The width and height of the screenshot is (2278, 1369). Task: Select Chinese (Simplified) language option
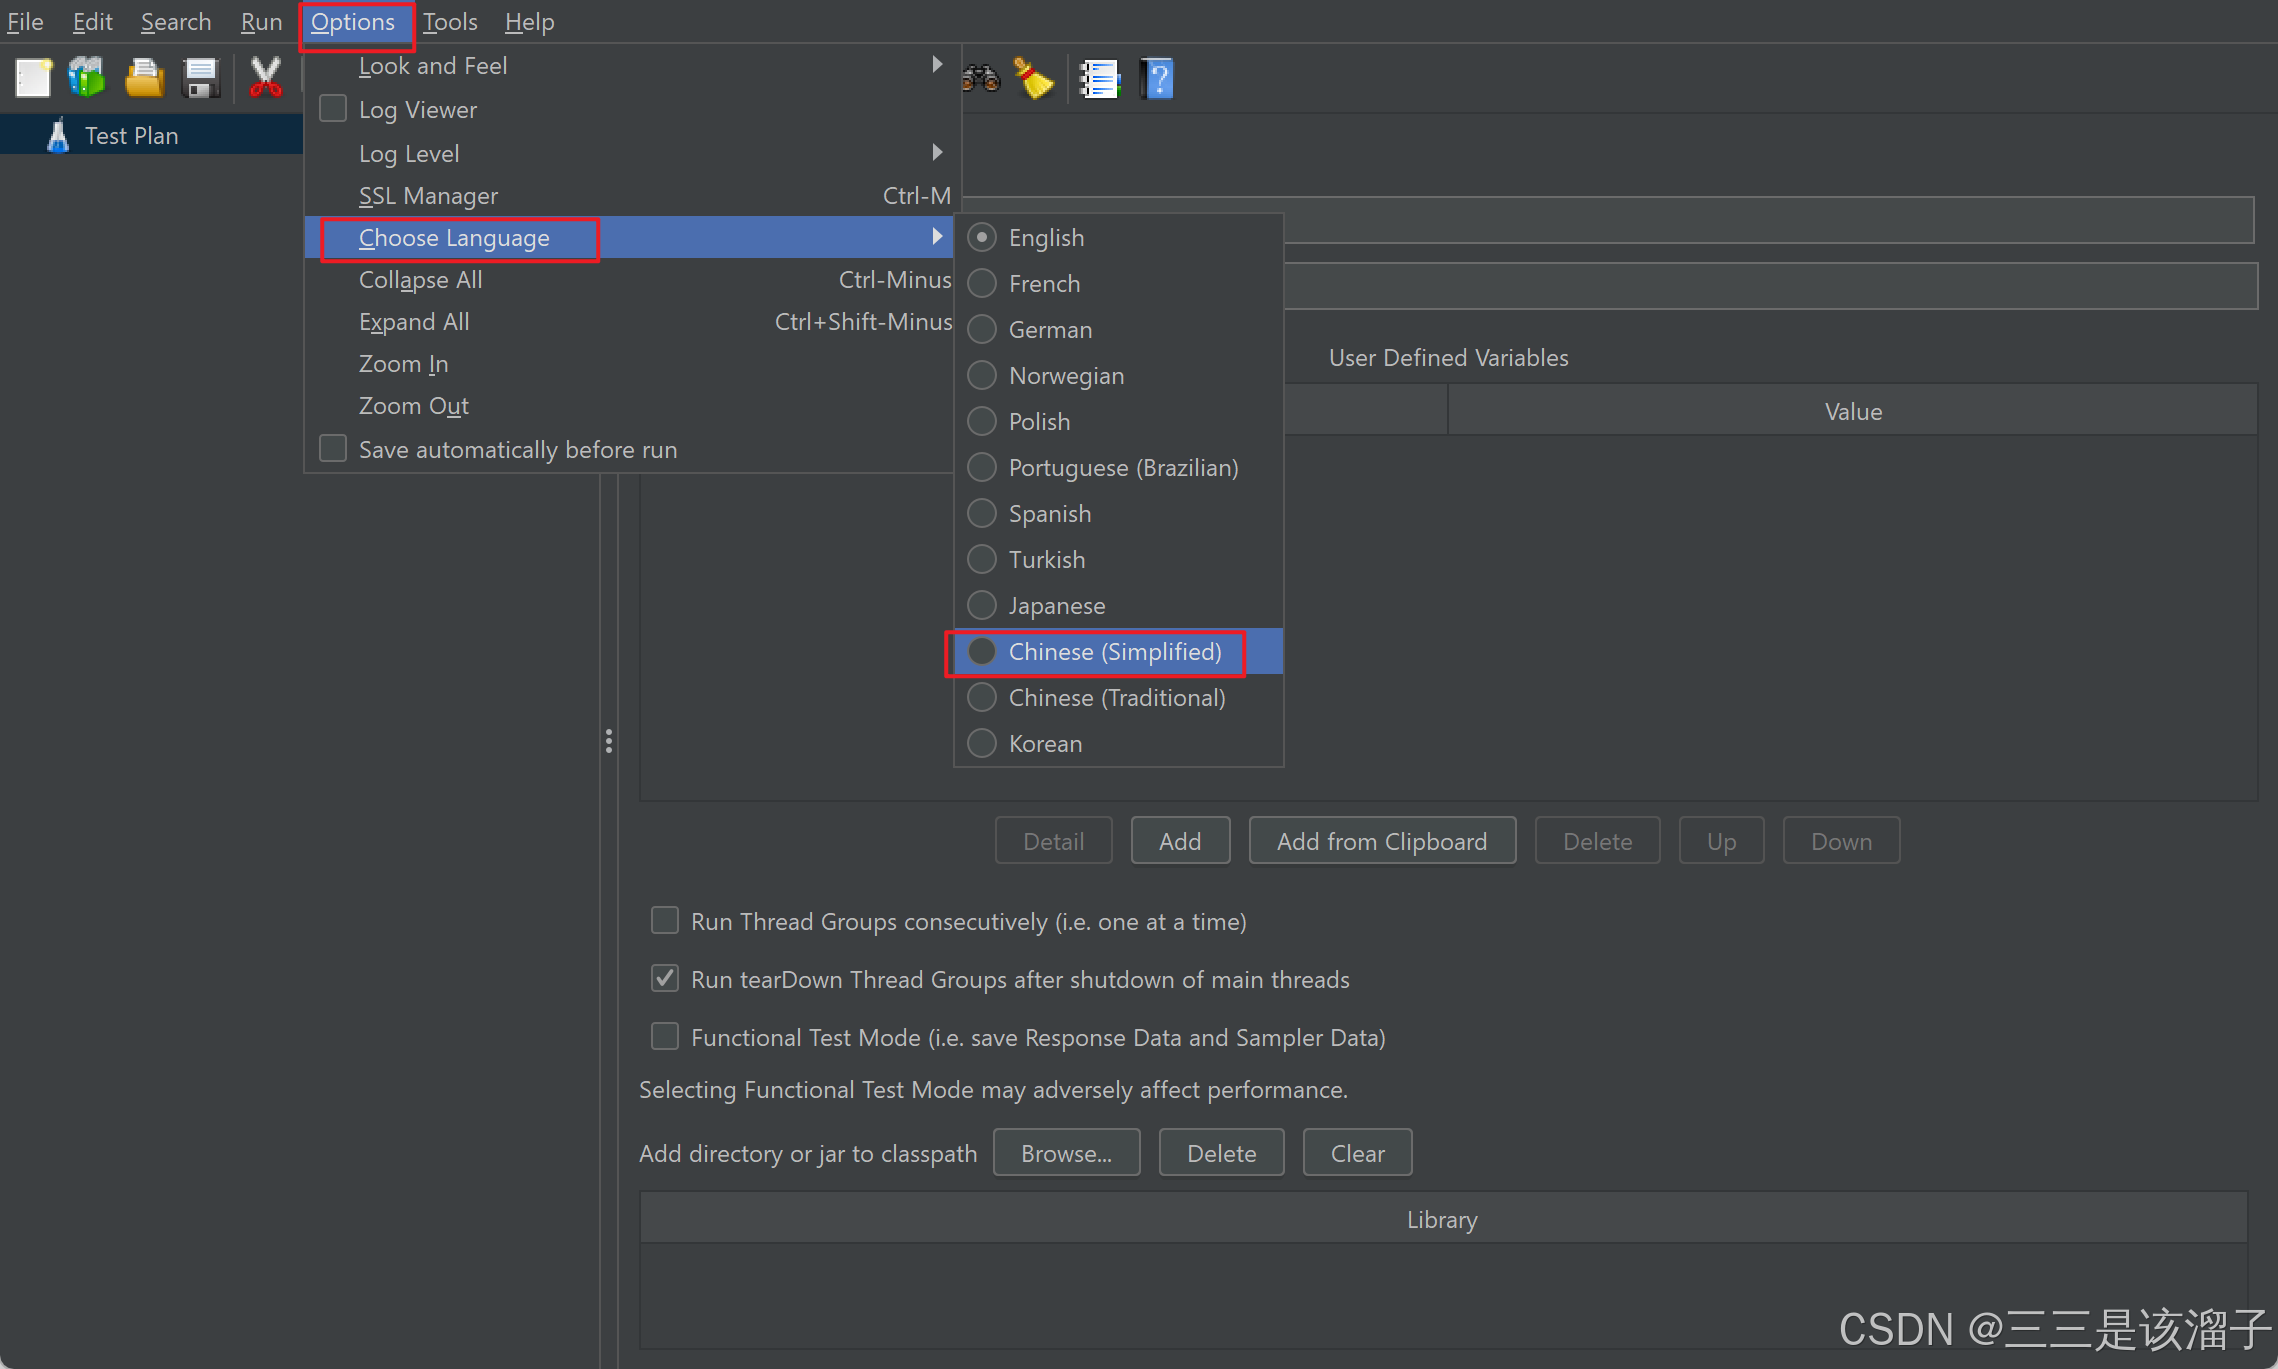(1114, 652)
